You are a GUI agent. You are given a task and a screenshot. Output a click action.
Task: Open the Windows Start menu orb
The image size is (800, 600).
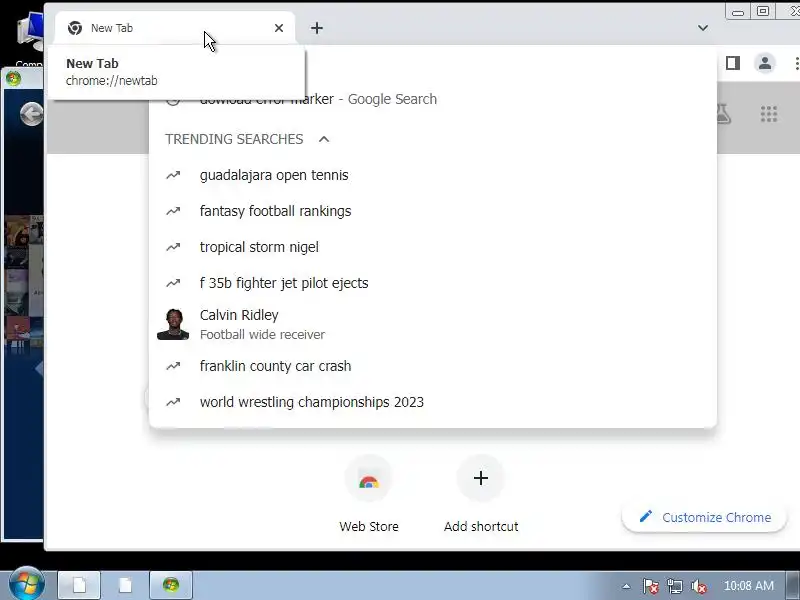(x=27, y=584)
